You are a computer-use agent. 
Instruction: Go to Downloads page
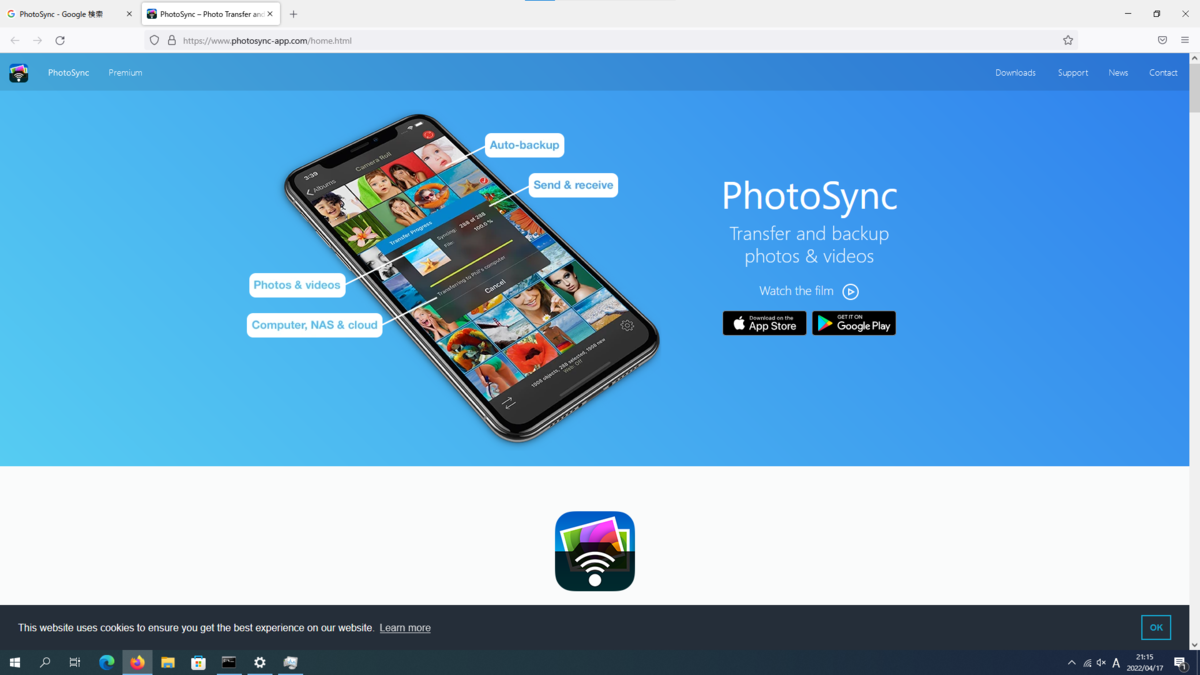click(1015, 73)
